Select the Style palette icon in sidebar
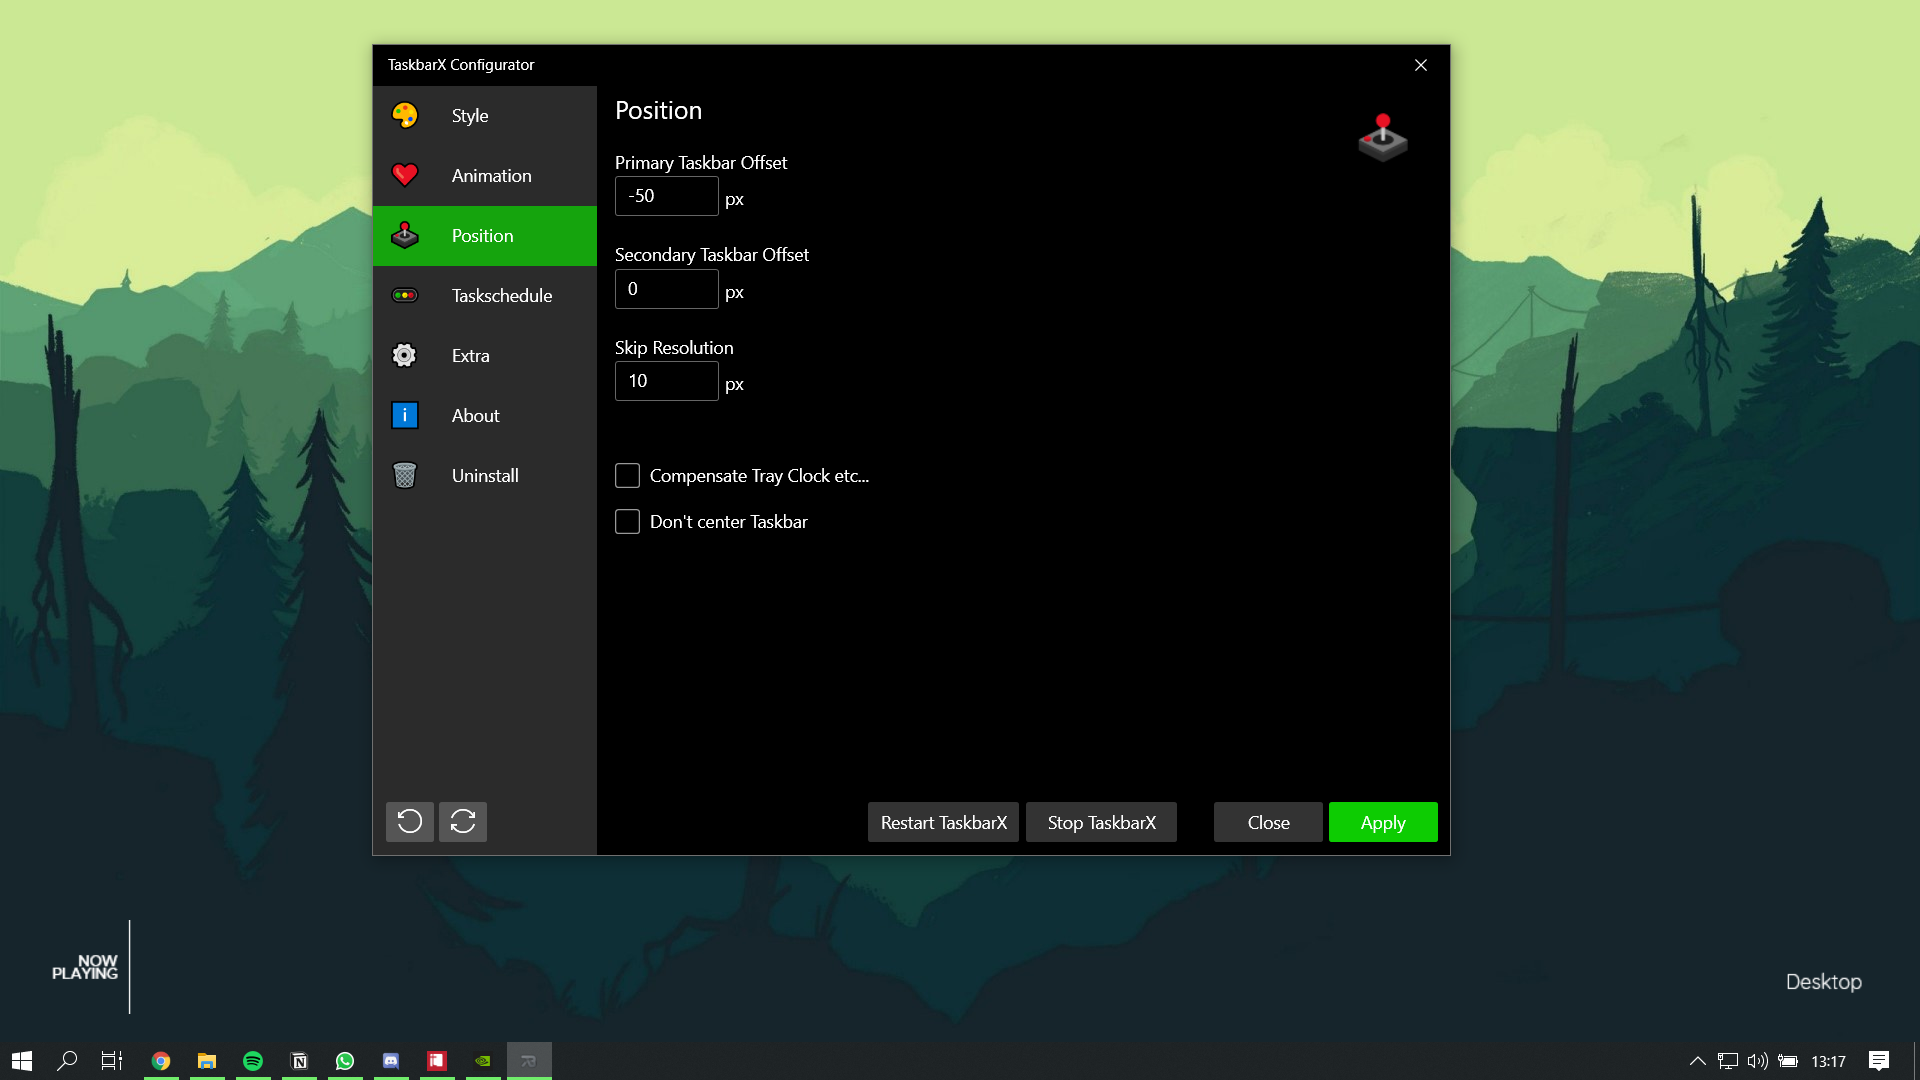Screen dimensions: 1920x1080 click(x=404, y=115)
